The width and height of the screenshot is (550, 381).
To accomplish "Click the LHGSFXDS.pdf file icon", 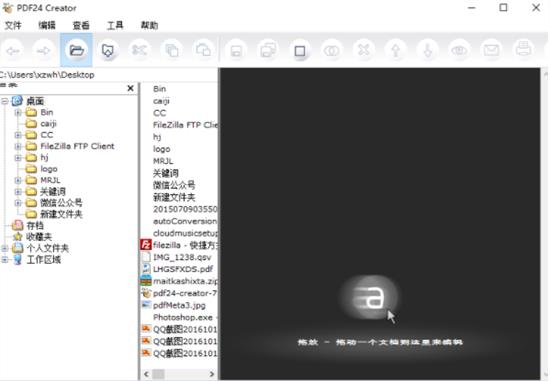I will (146, 268).
